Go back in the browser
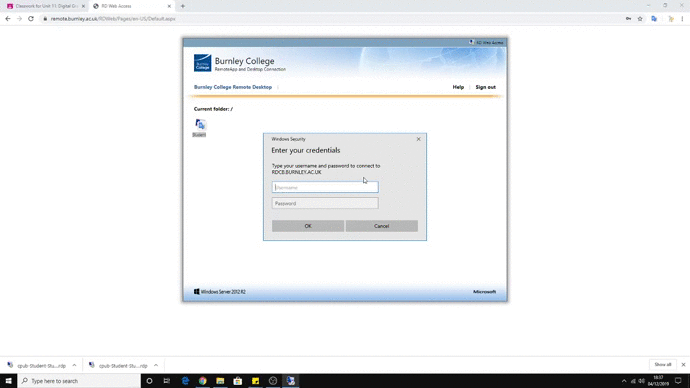The width and height of the screenshot is (690, 388). (7, 19)
